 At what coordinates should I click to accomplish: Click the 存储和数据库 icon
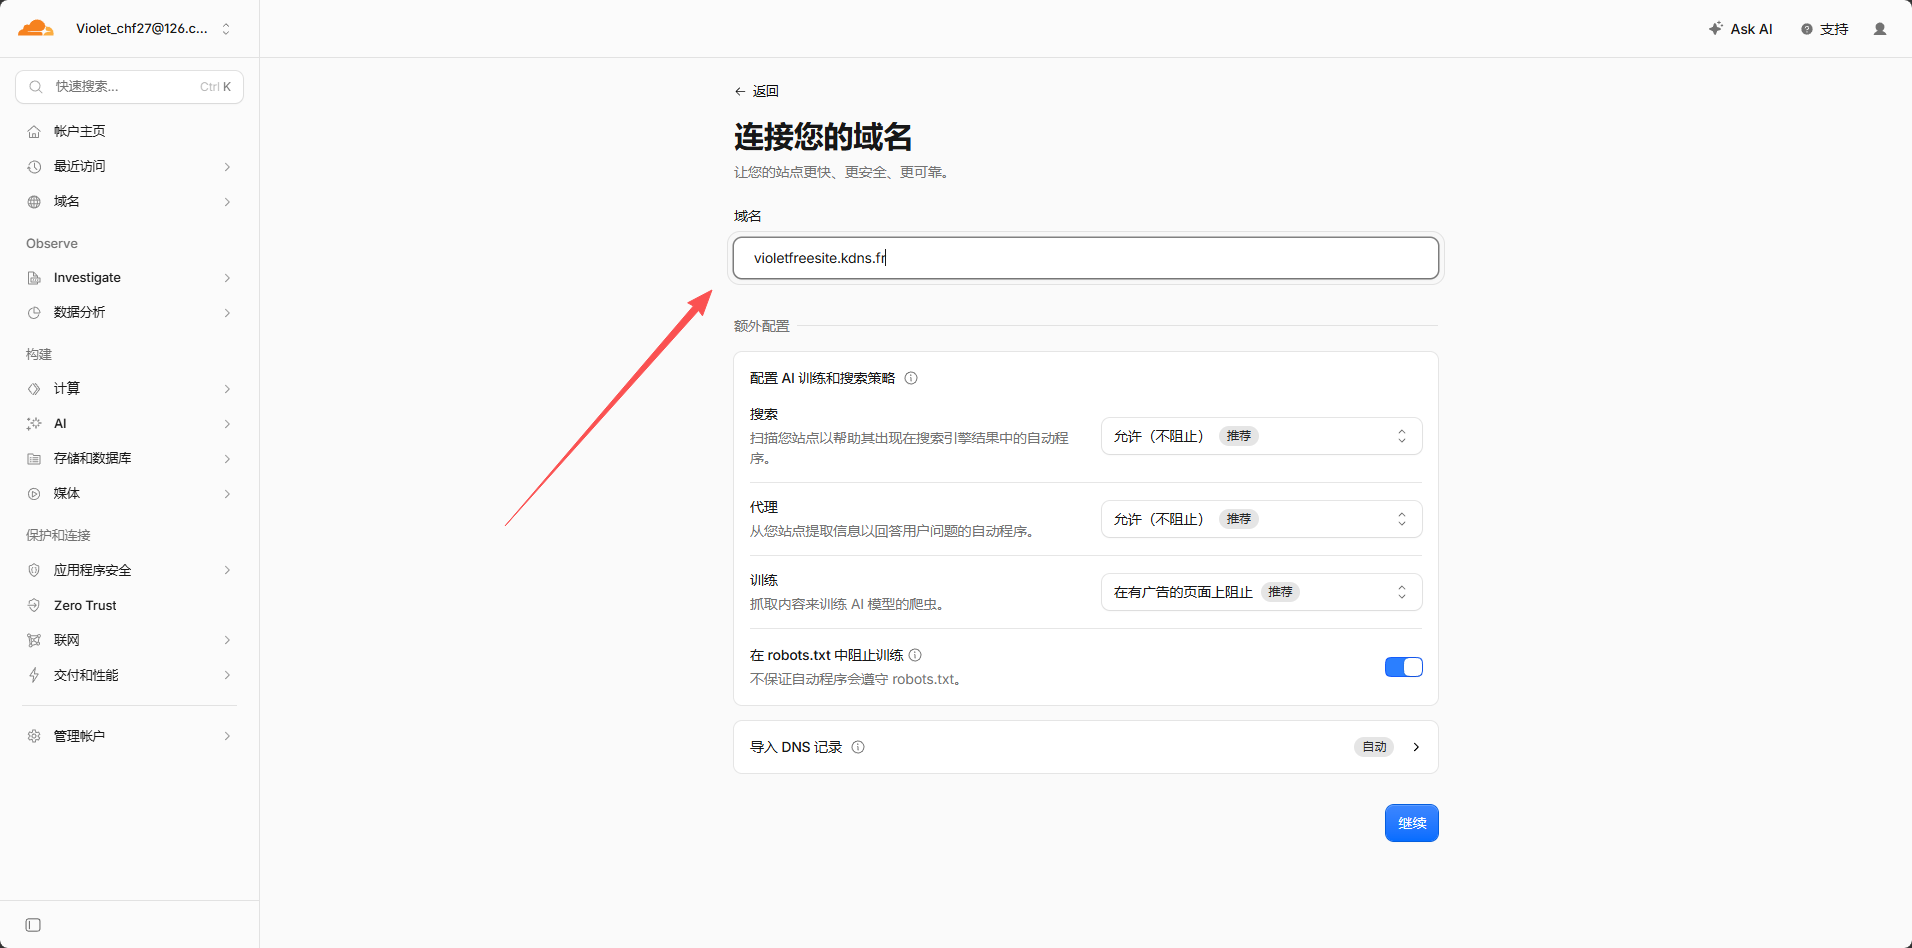click(x=34, y=459)
